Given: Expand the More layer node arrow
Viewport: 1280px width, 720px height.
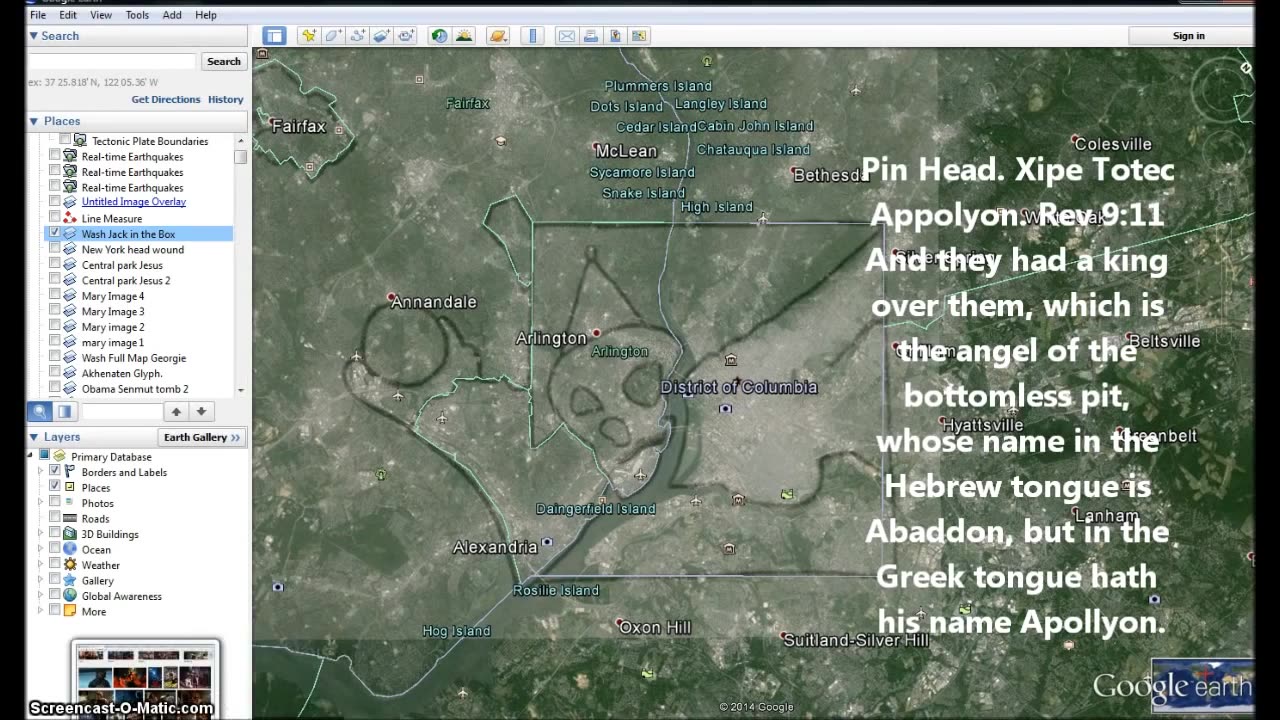Looking at the screenshot, I should coord(41,611).
